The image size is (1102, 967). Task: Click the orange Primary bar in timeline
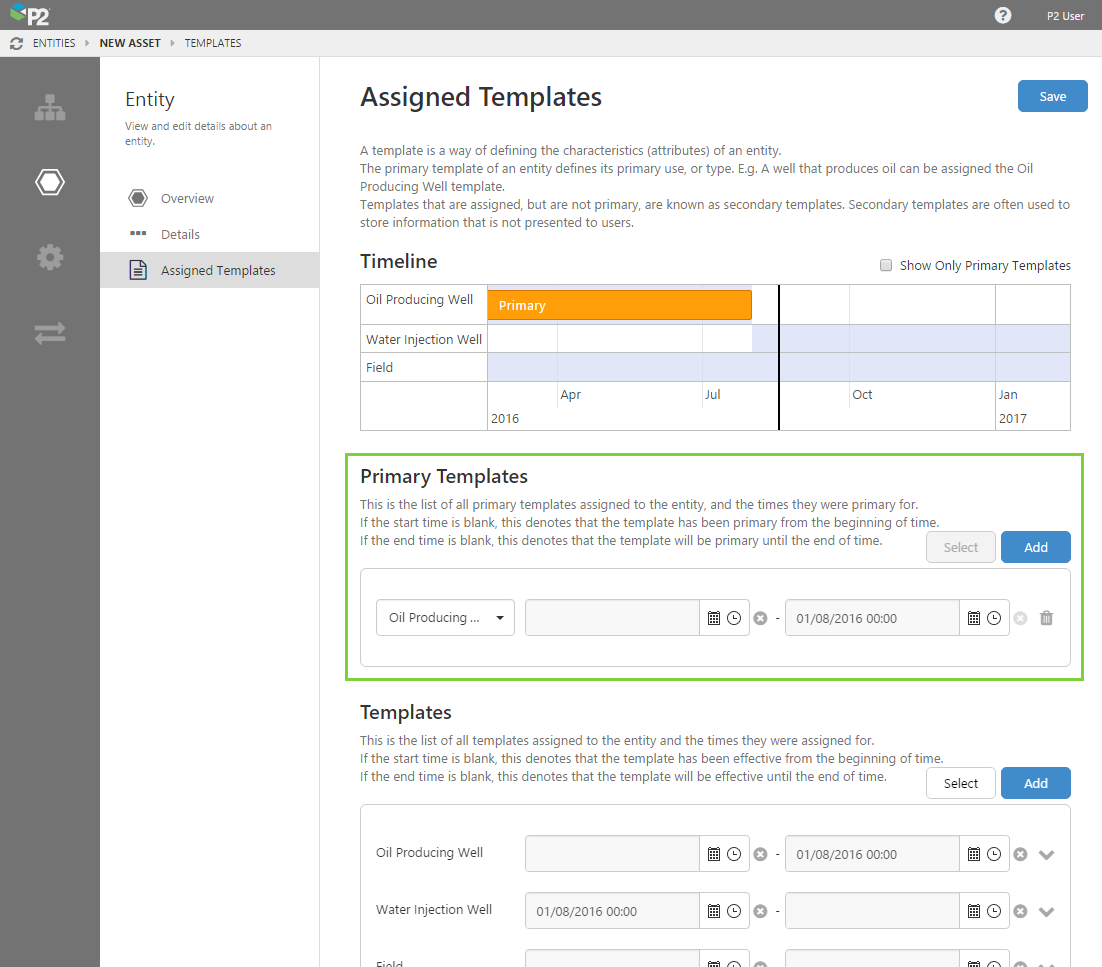[x=619, y=305]
